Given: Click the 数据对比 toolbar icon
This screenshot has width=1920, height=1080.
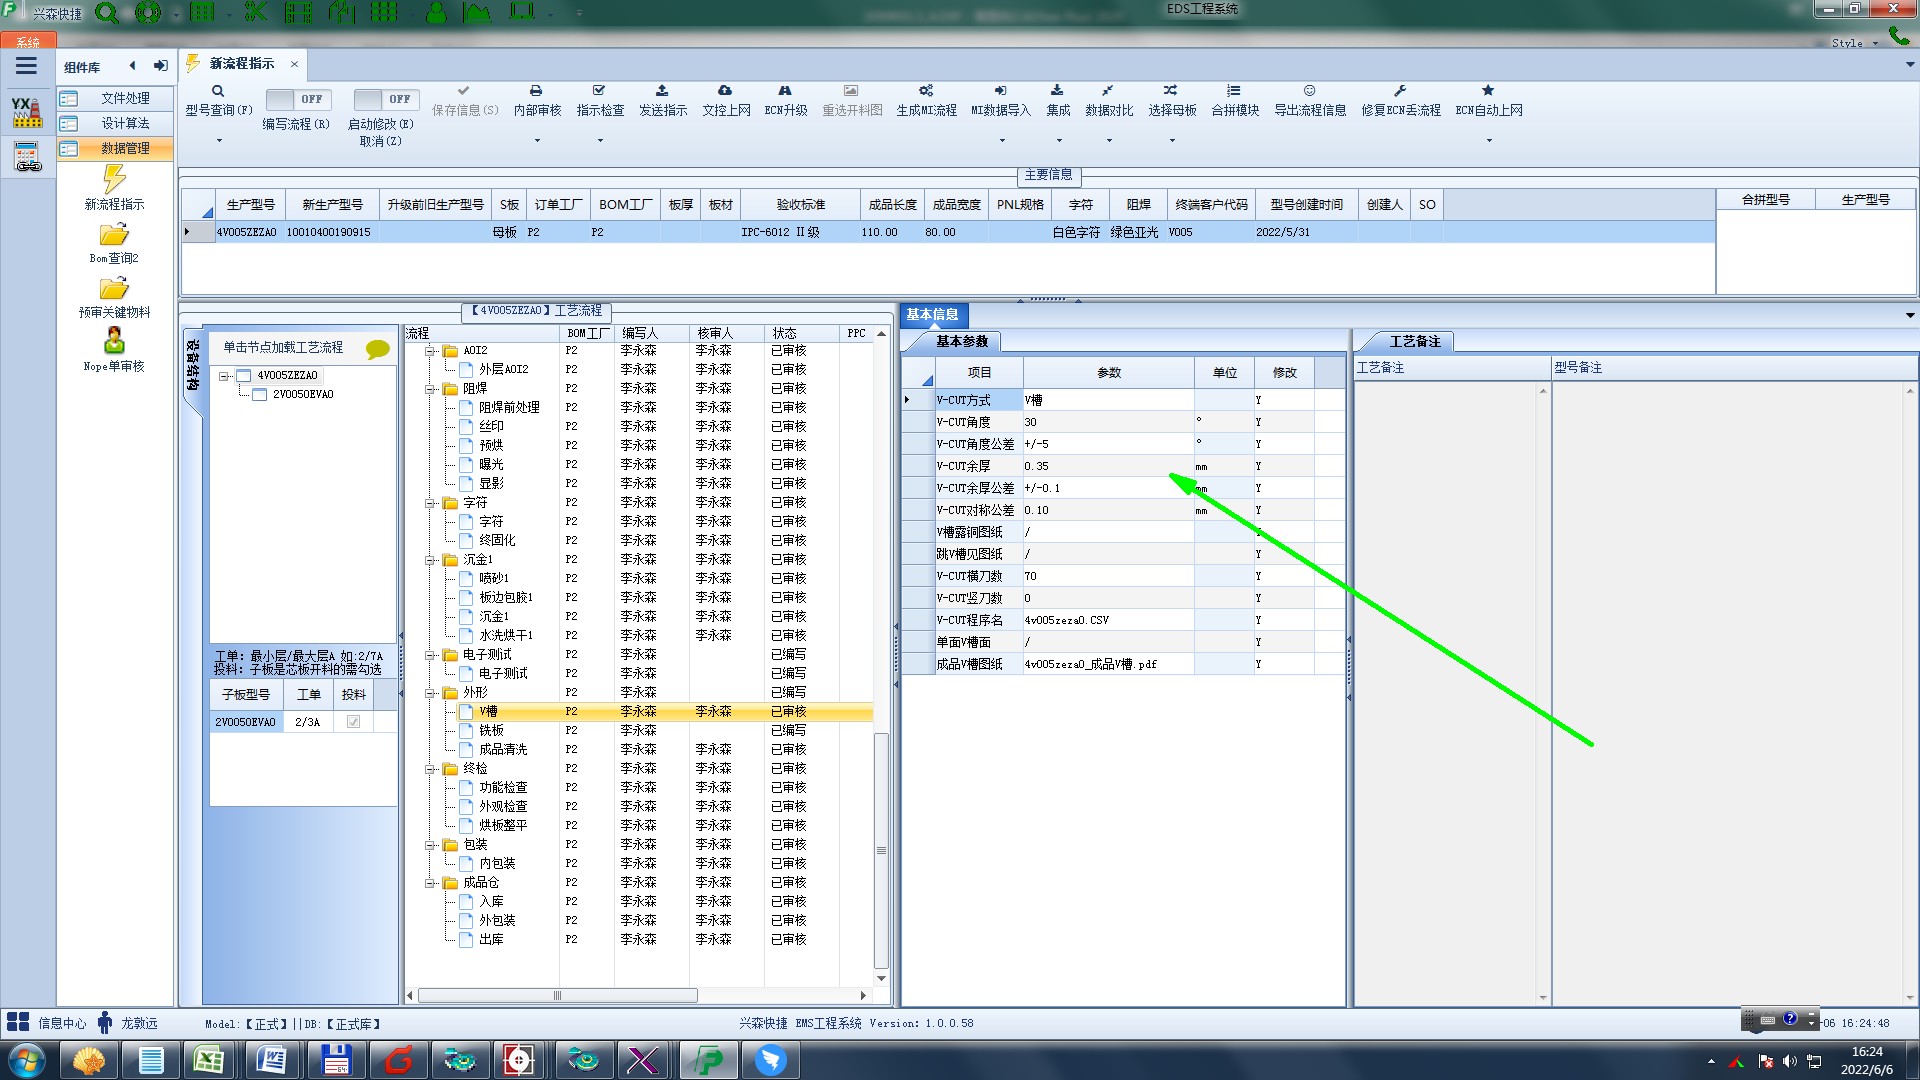Looking at the screenshot, I should [1108, 91].
